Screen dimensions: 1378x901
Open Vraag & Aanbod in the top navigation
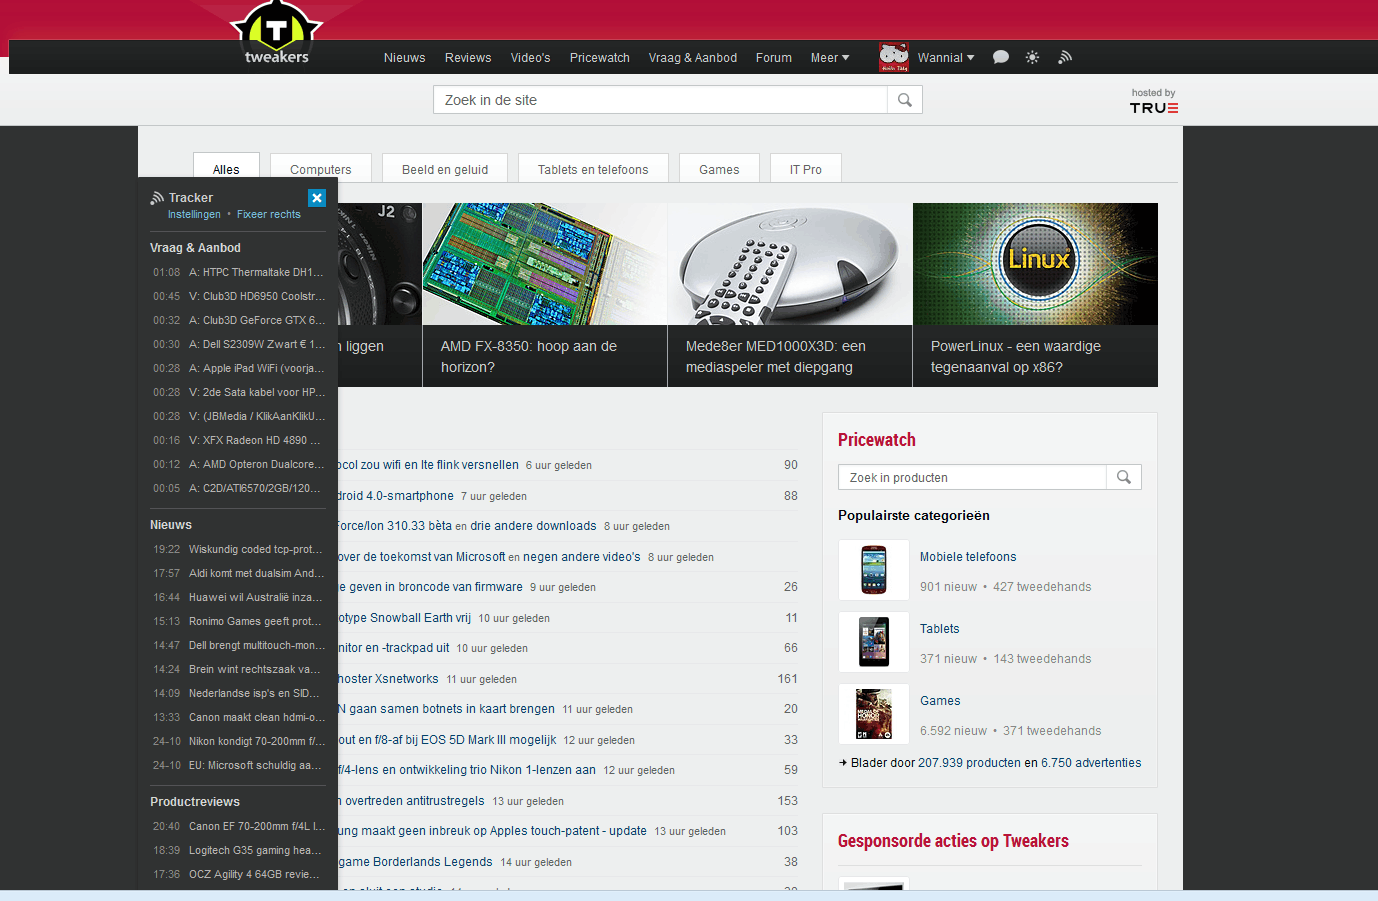click(x=693, y=58)
